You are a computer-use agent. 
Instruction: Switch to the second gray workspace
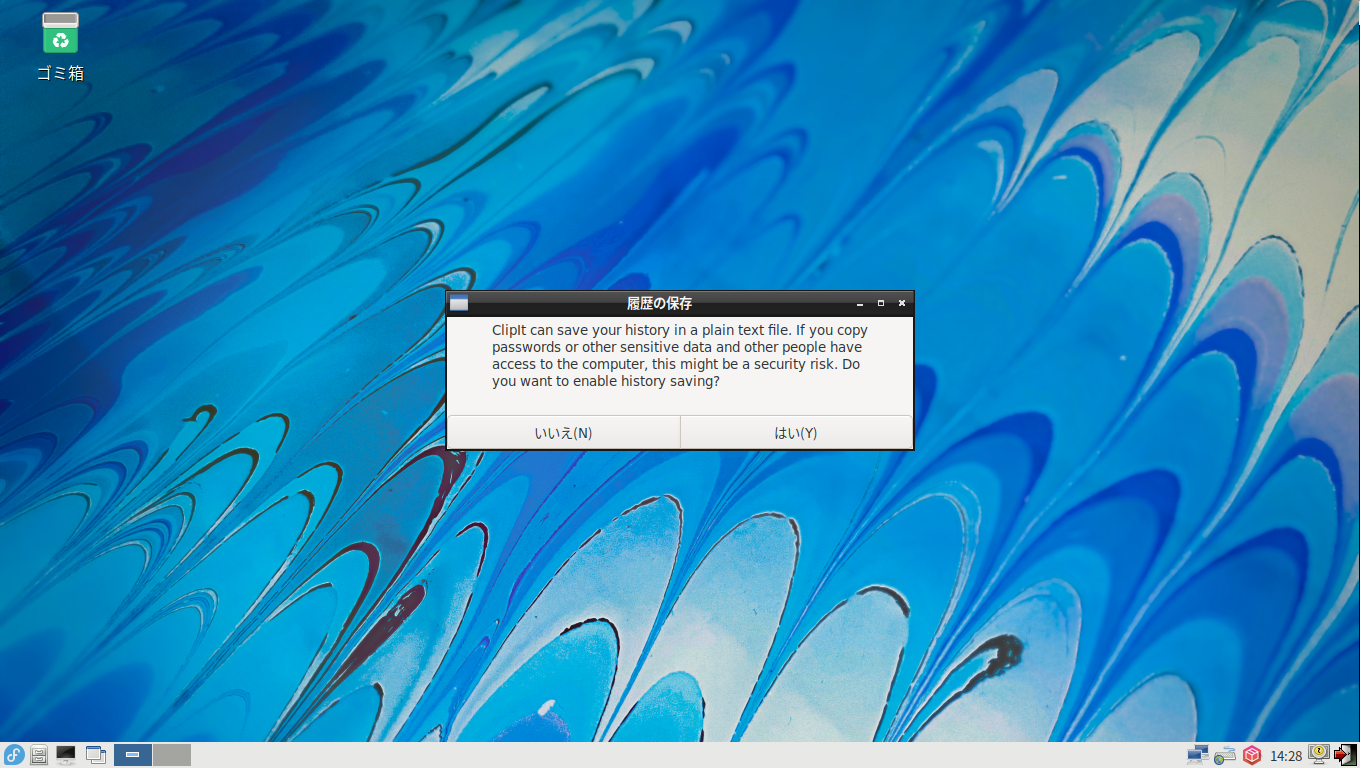[x=172, y=755]
